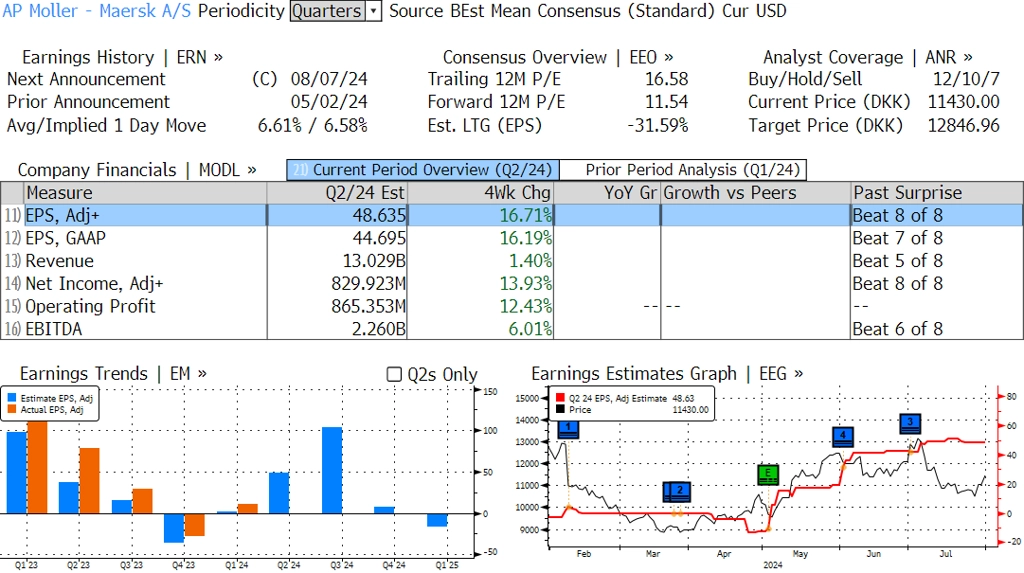Image resolution: width=1024 pixels, height=573 pixels.
Task: Click AP Moller - Maersk A/S title
Action: pyautogui.click(x=97, y=11)
